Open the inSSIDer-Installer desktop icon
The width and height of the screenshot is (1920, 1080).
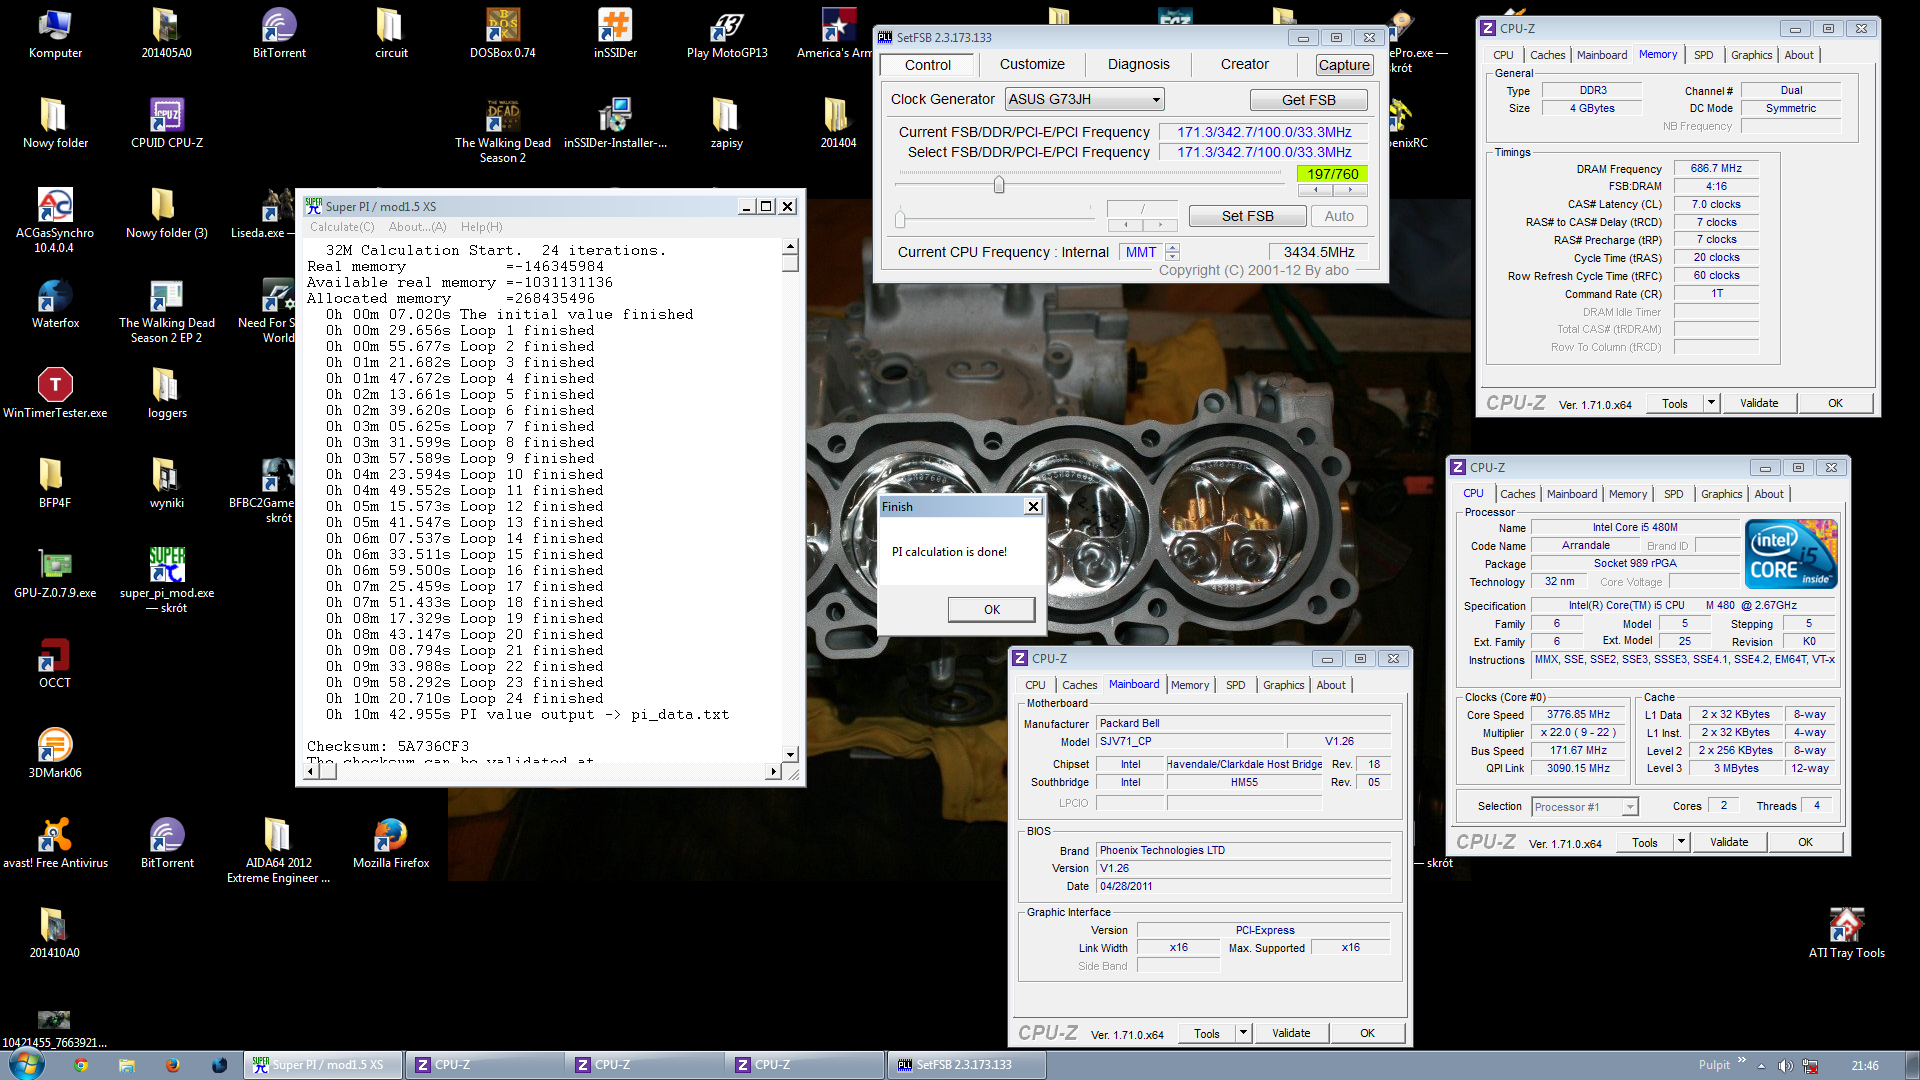615,124
